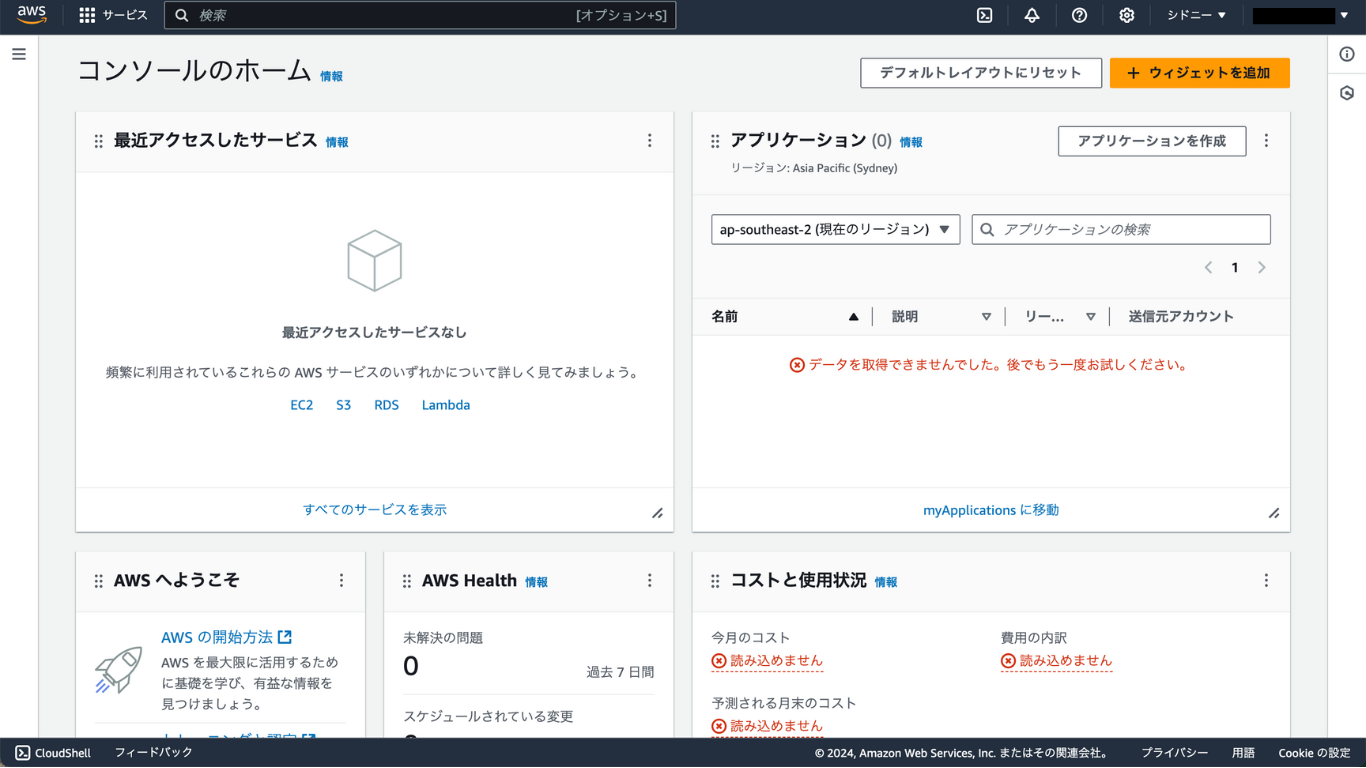1366x768 pixels.
Task: Click 情報 link beside 最近アクセスしたサービス
Action: click(337, 142)
